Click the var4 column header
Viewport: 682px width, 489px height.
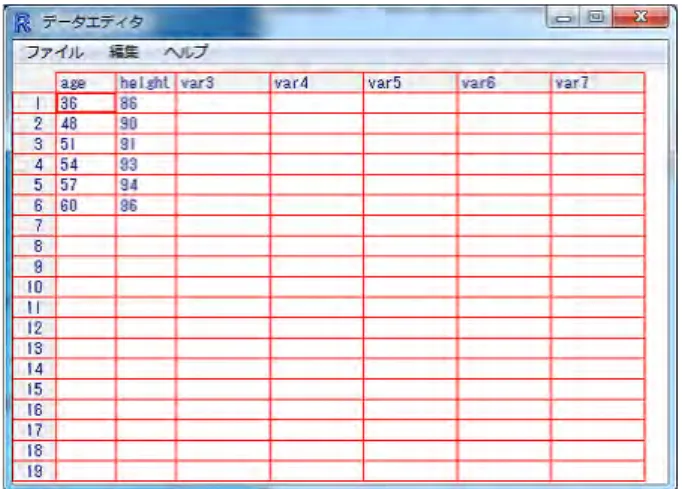(316, 83)
